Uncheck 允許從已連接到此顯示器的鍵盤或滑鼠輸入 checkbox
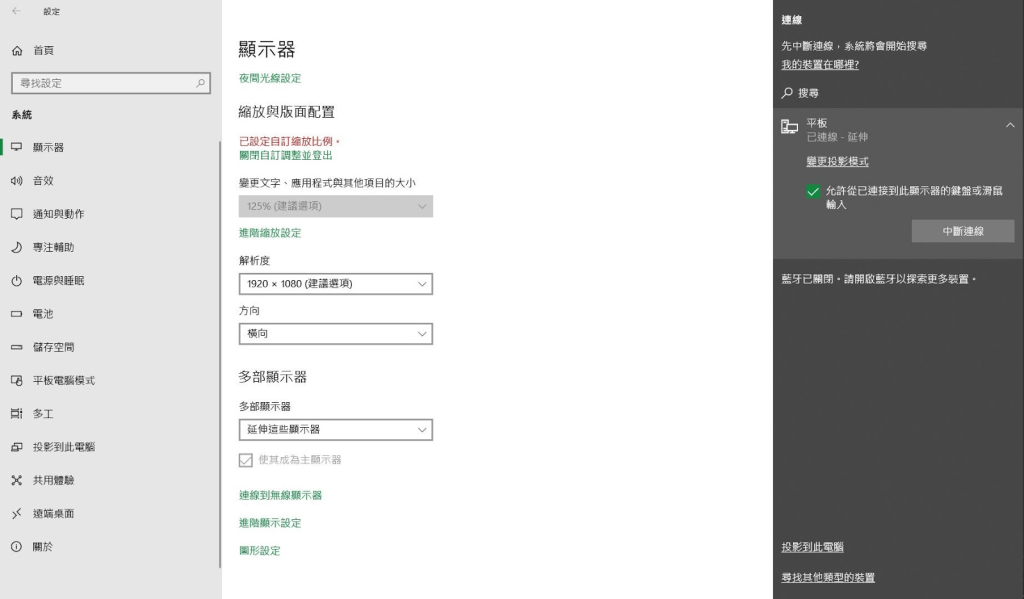This screenshot has width=1024, height=599. click(813, 192)
